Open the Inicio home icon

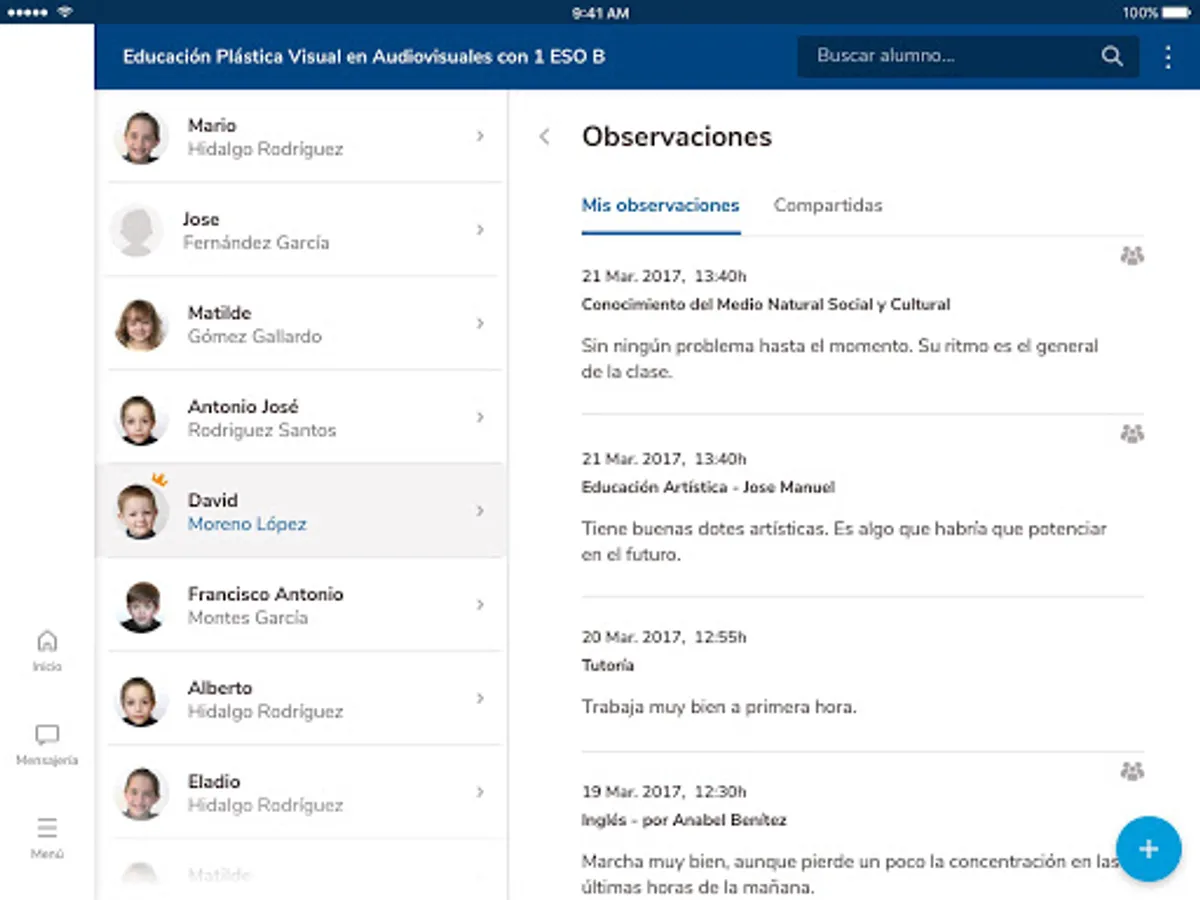click(x=47, y=642)
